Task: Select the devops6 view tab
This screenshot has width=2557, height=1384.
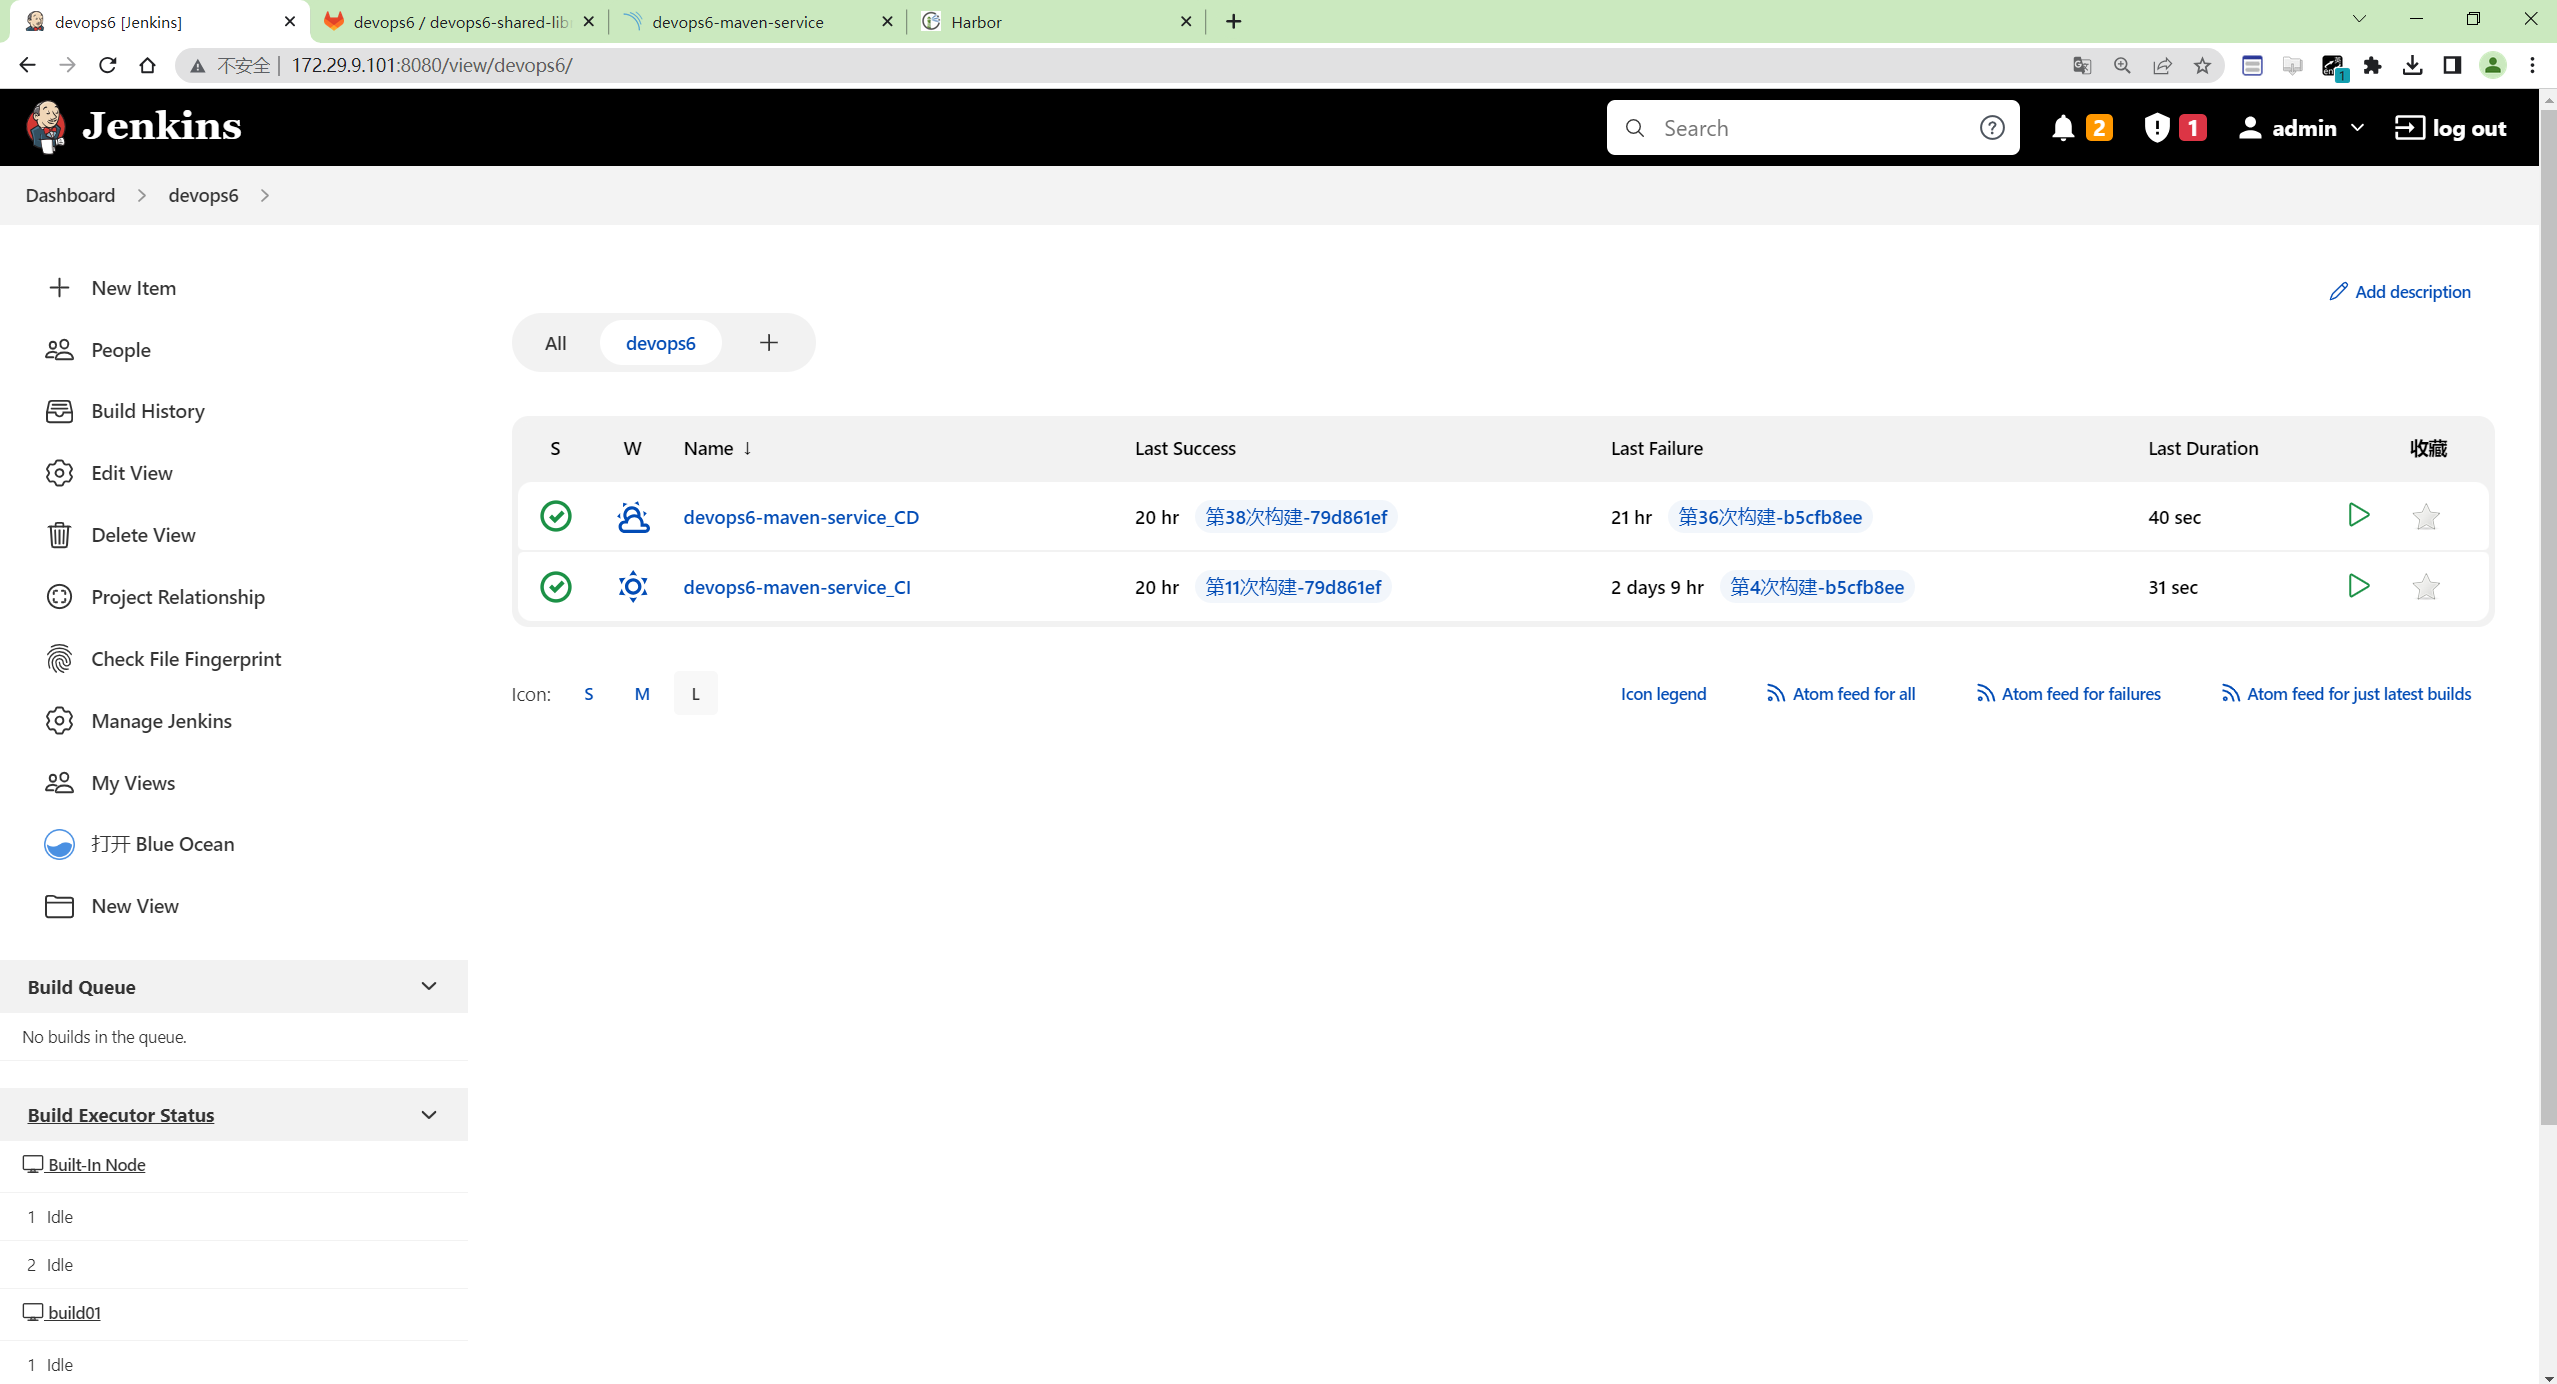Action: pos(660,343)
